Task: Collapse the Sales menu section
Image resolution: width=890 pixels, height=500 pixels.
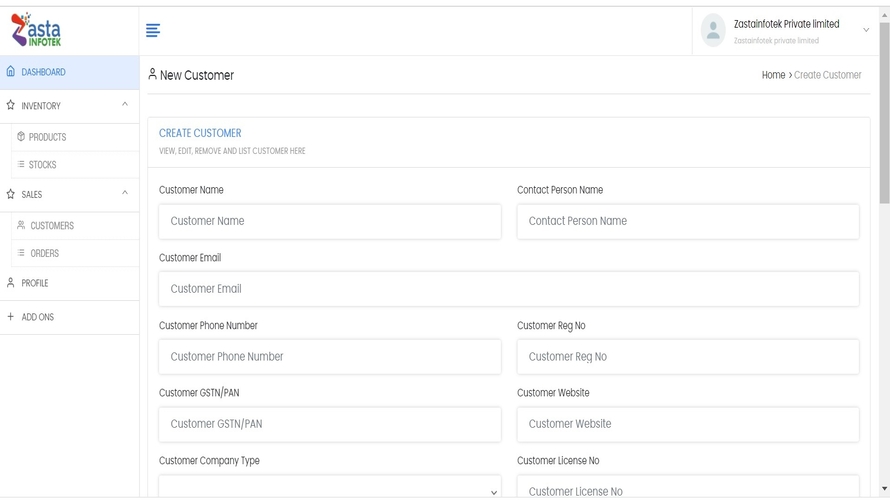Action: coord(125,194)
